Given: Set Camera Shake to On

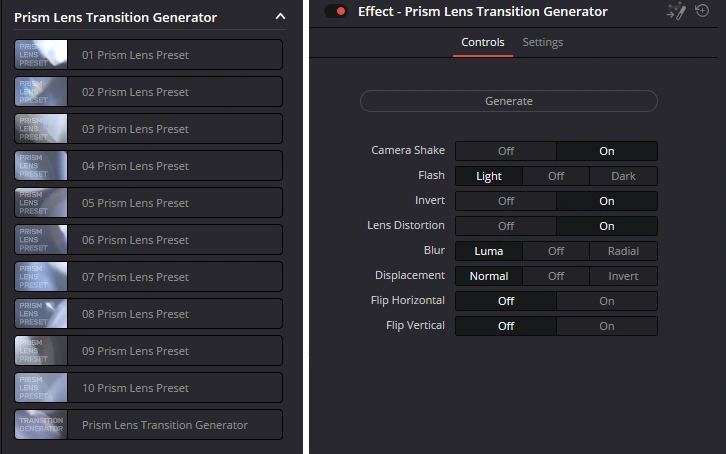Looking at the screenshot, I should (607, 151).
